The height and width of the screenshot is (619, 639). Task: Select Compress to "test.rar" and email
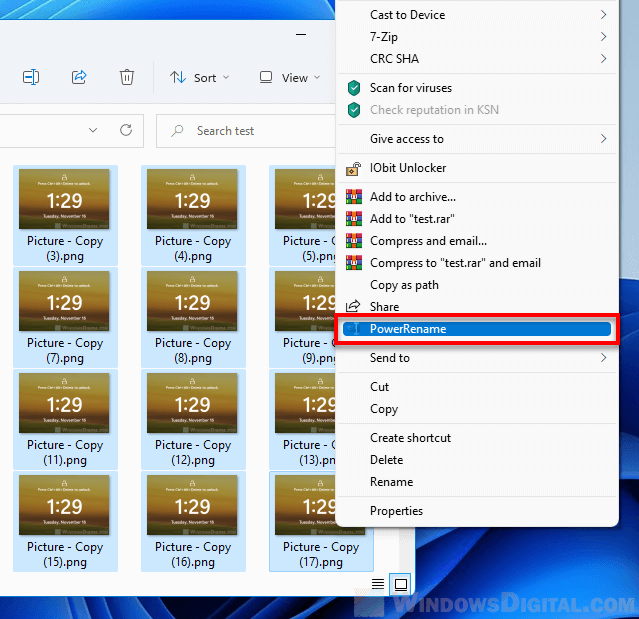(x=477, y=263)
